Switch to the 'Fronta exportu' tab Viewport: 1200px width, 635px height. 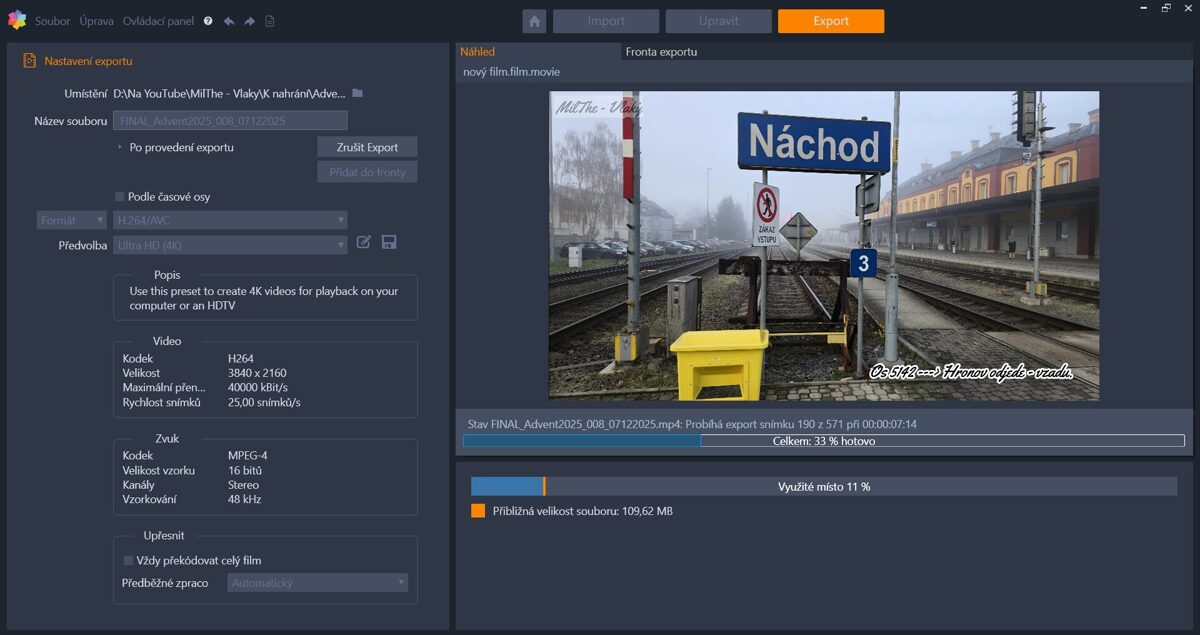661,52
